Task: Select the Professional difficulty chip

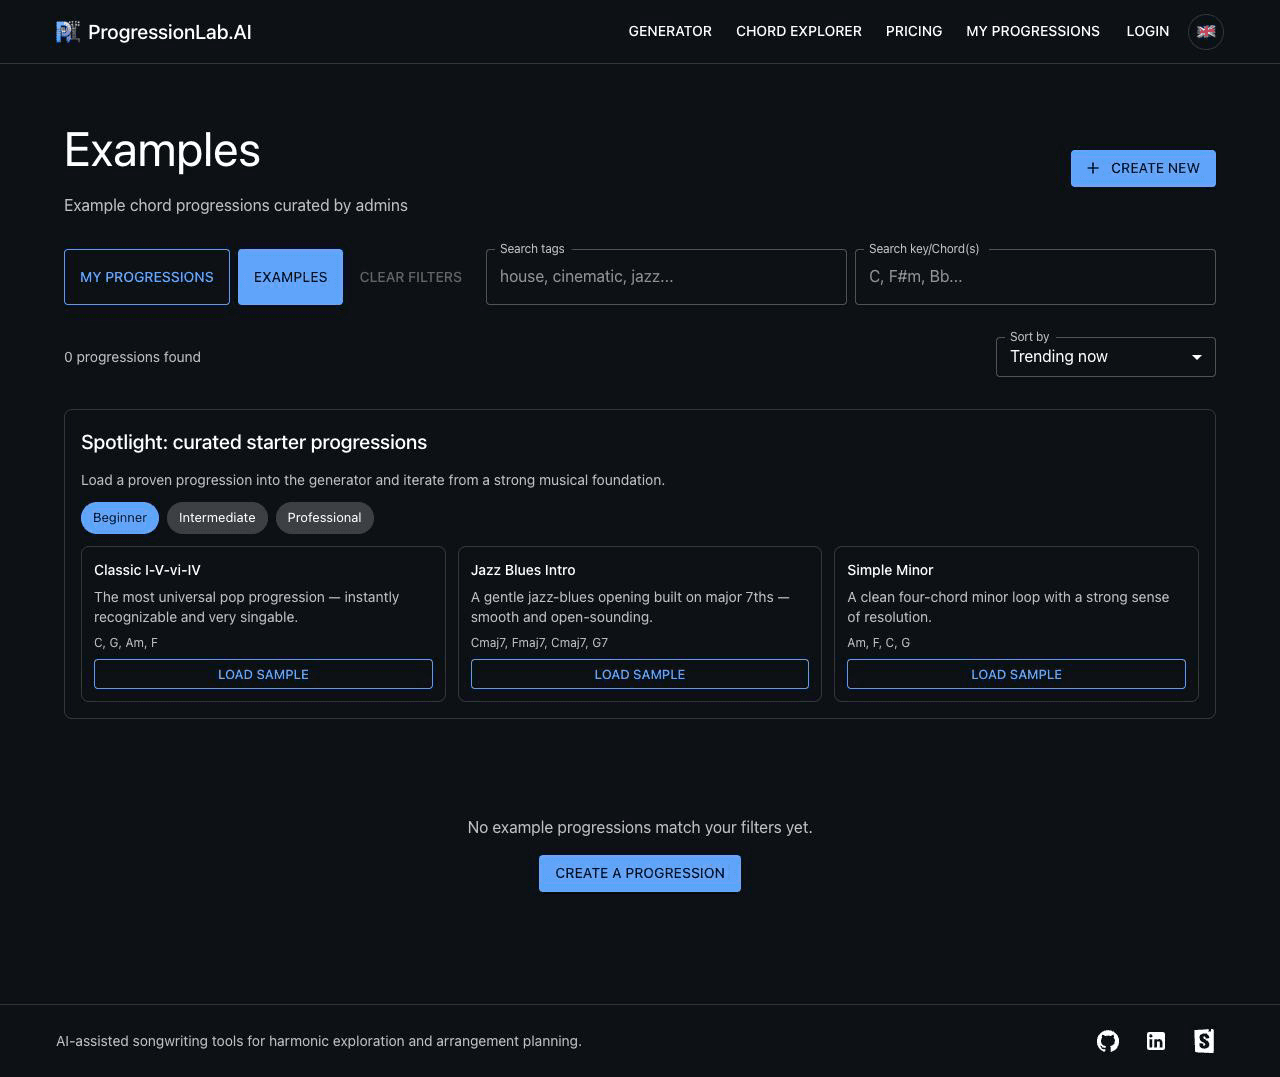Action: click(324, 518)
